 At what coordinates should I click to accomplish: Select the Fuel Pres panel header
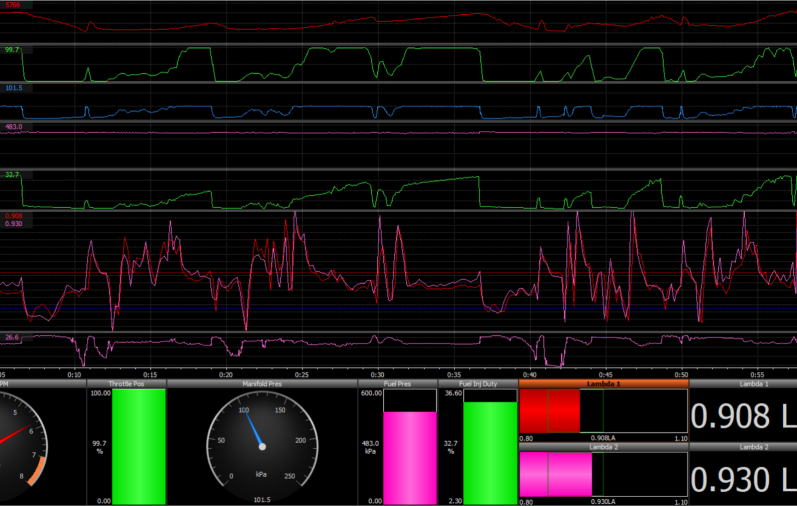point(397,384)
